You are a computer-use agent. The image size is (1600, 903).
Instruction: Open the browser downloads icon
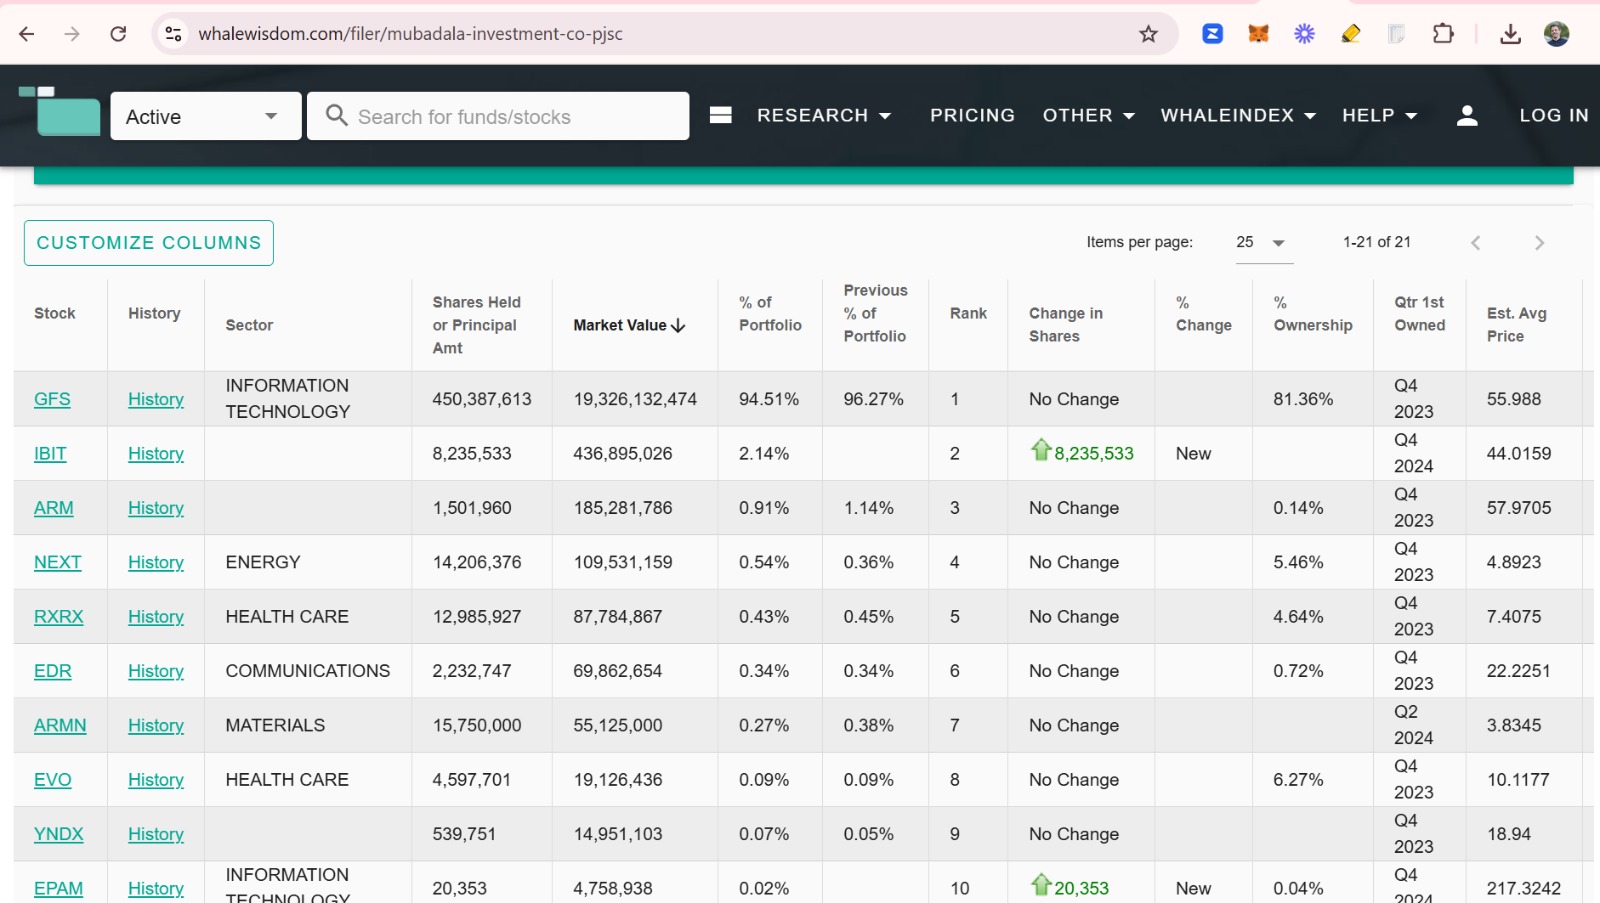[1510, 34]
